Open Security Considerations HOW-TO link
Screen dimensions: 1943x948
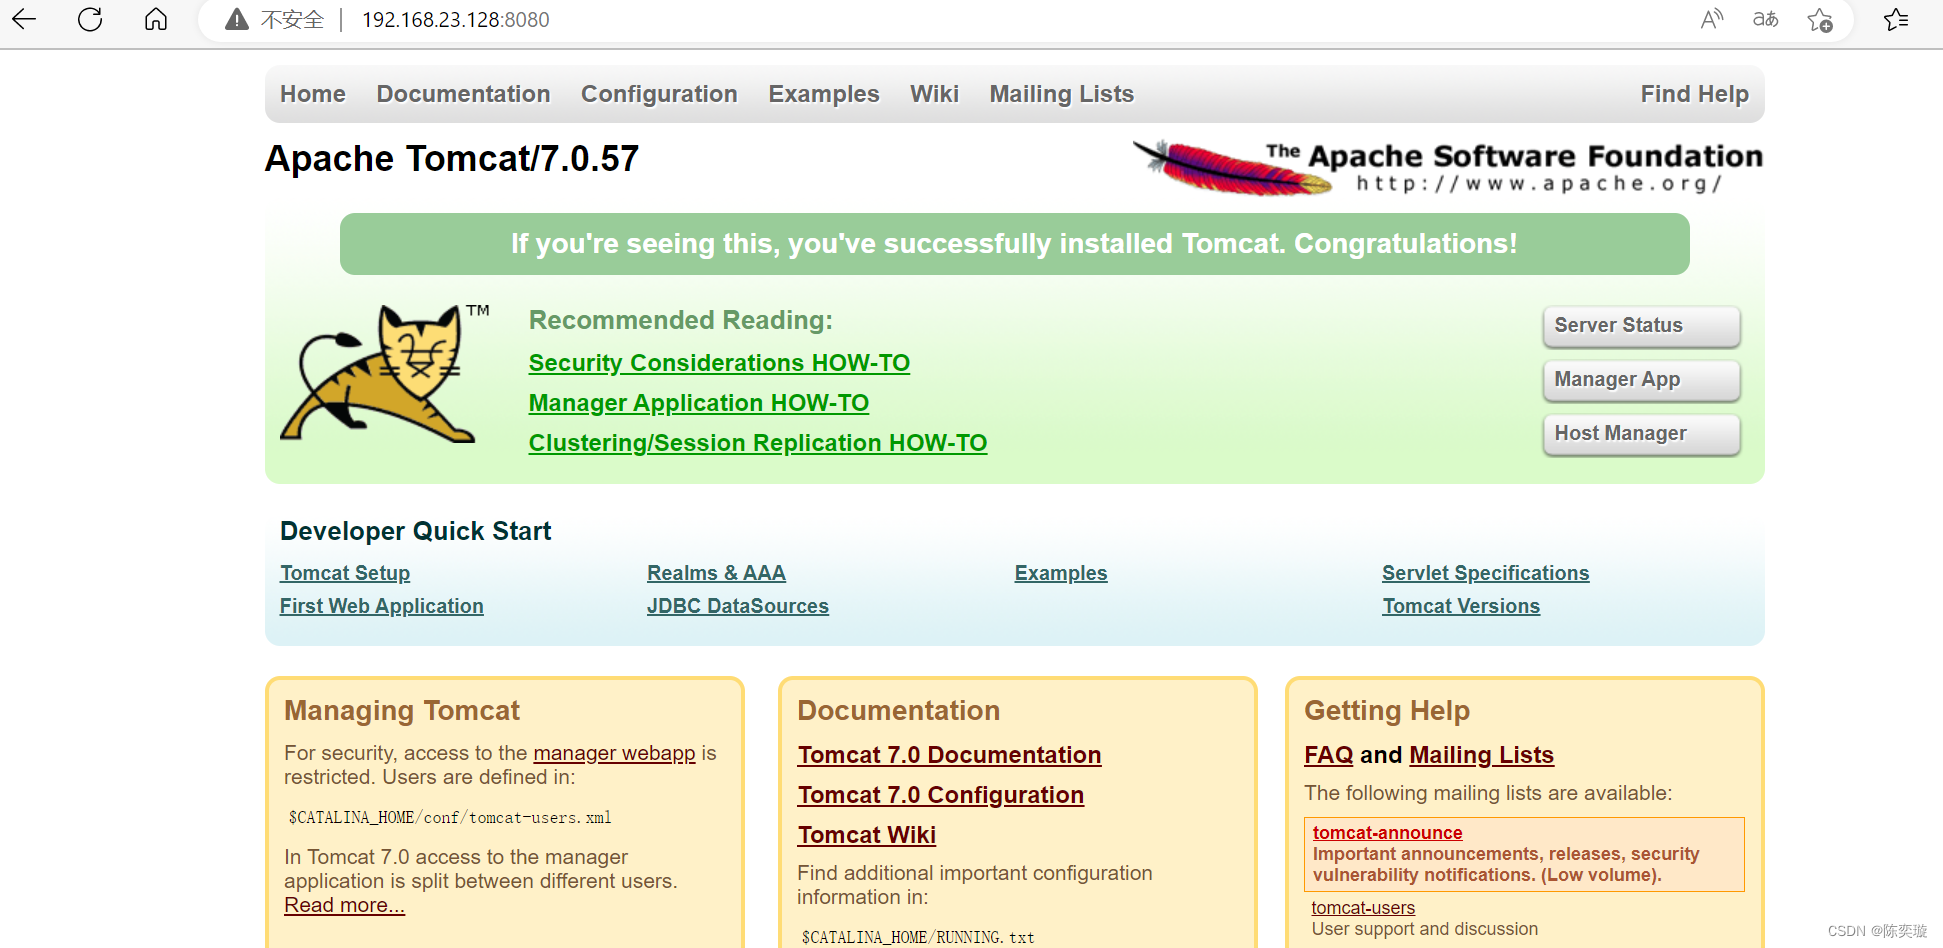tap(719, 363)
